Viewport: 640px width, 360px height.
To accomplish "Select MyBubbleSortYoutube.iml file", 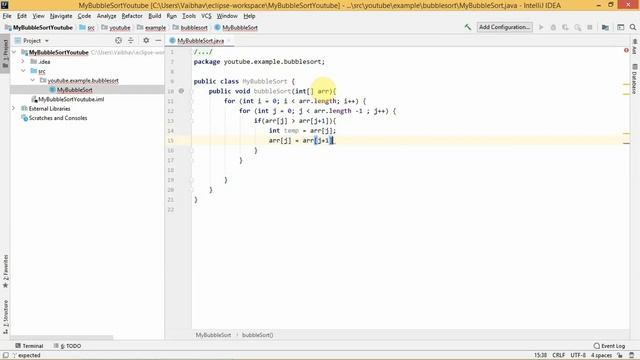I will tap(71, 99).
